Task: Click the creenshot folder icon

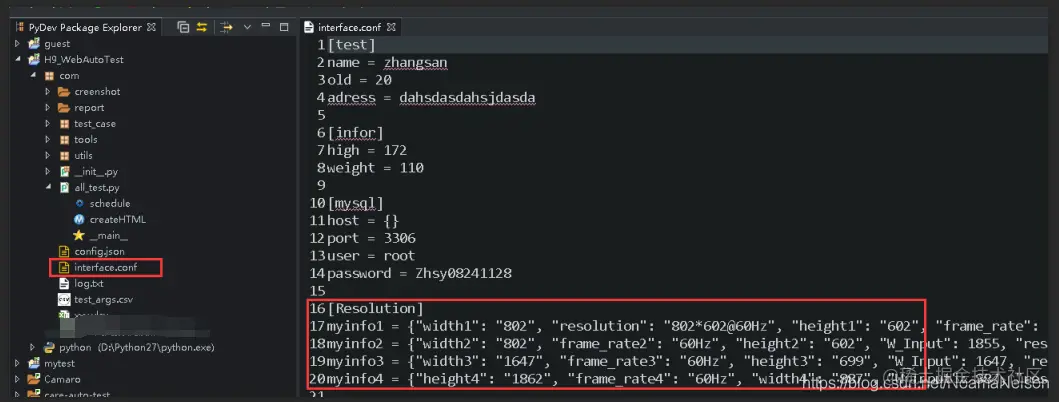Action: (x=64, y=91)
